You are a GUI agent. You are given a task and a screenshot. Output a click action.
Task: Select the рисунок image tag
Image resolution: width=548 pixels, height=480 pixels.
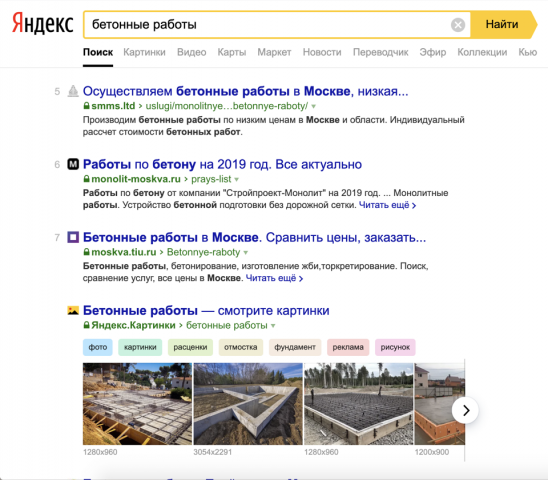click(x=395, y=347)
